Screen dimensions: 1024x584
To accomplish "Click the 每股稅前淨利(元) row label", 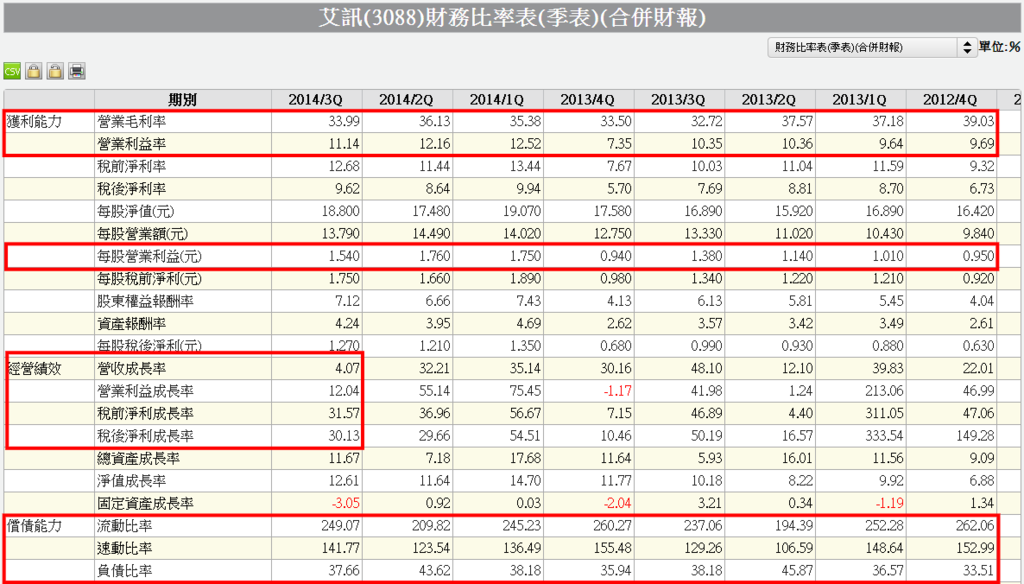I will [150, 279].
